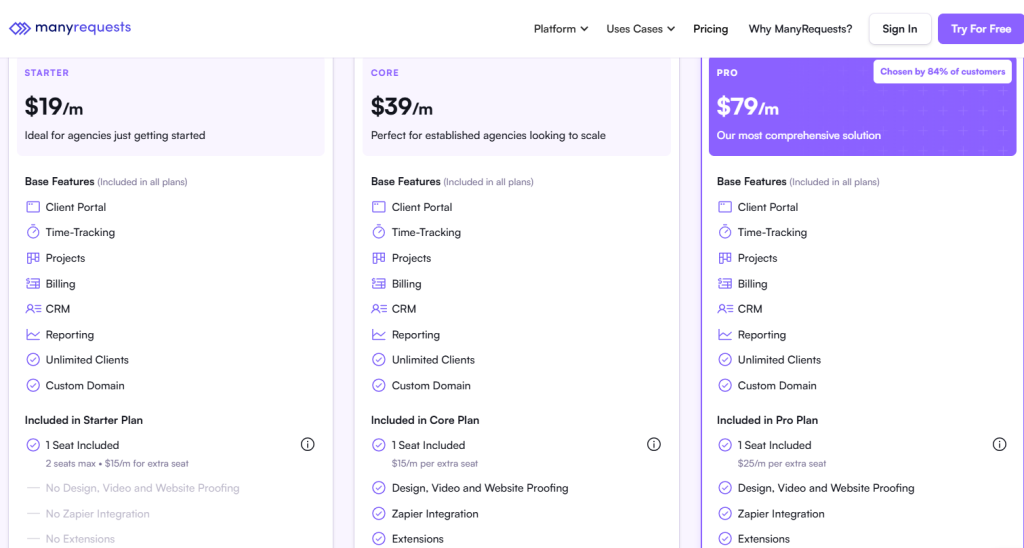This screenshot has width=1024, height=548.
Task: Click Custom Domain checkmark in Core plan
Action: coord(379,386)
